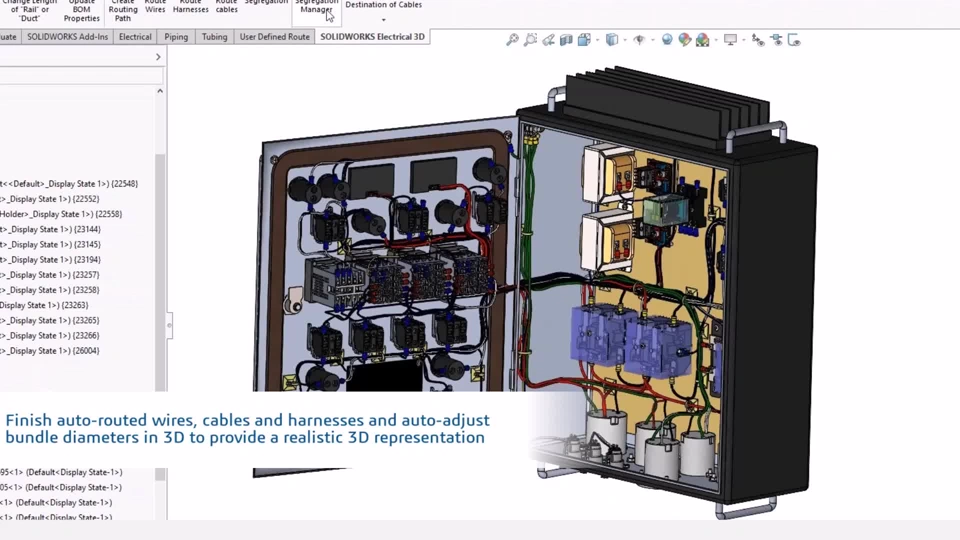The height and width of the screenshot is (540, 960).
Task: Open the Electrical tab
Action: coord(135,37)
